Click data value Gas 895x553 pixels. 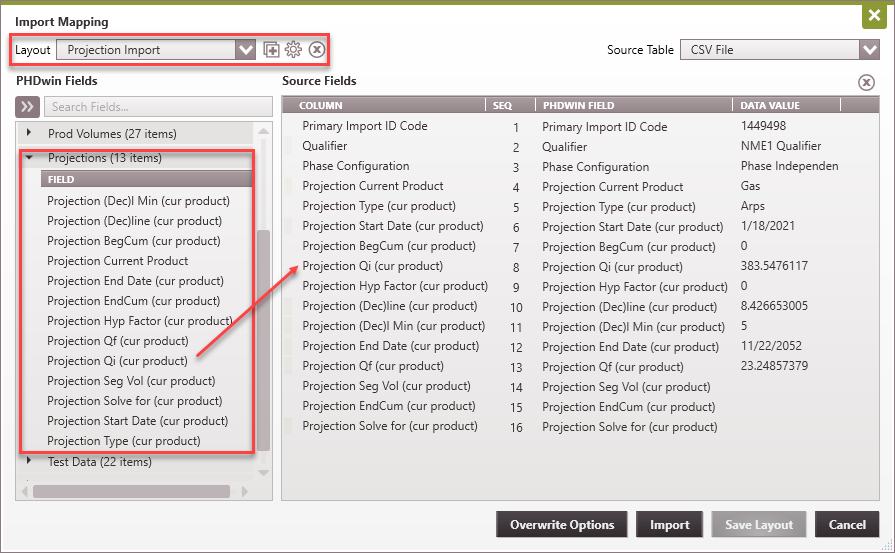(x=750, y=185)
